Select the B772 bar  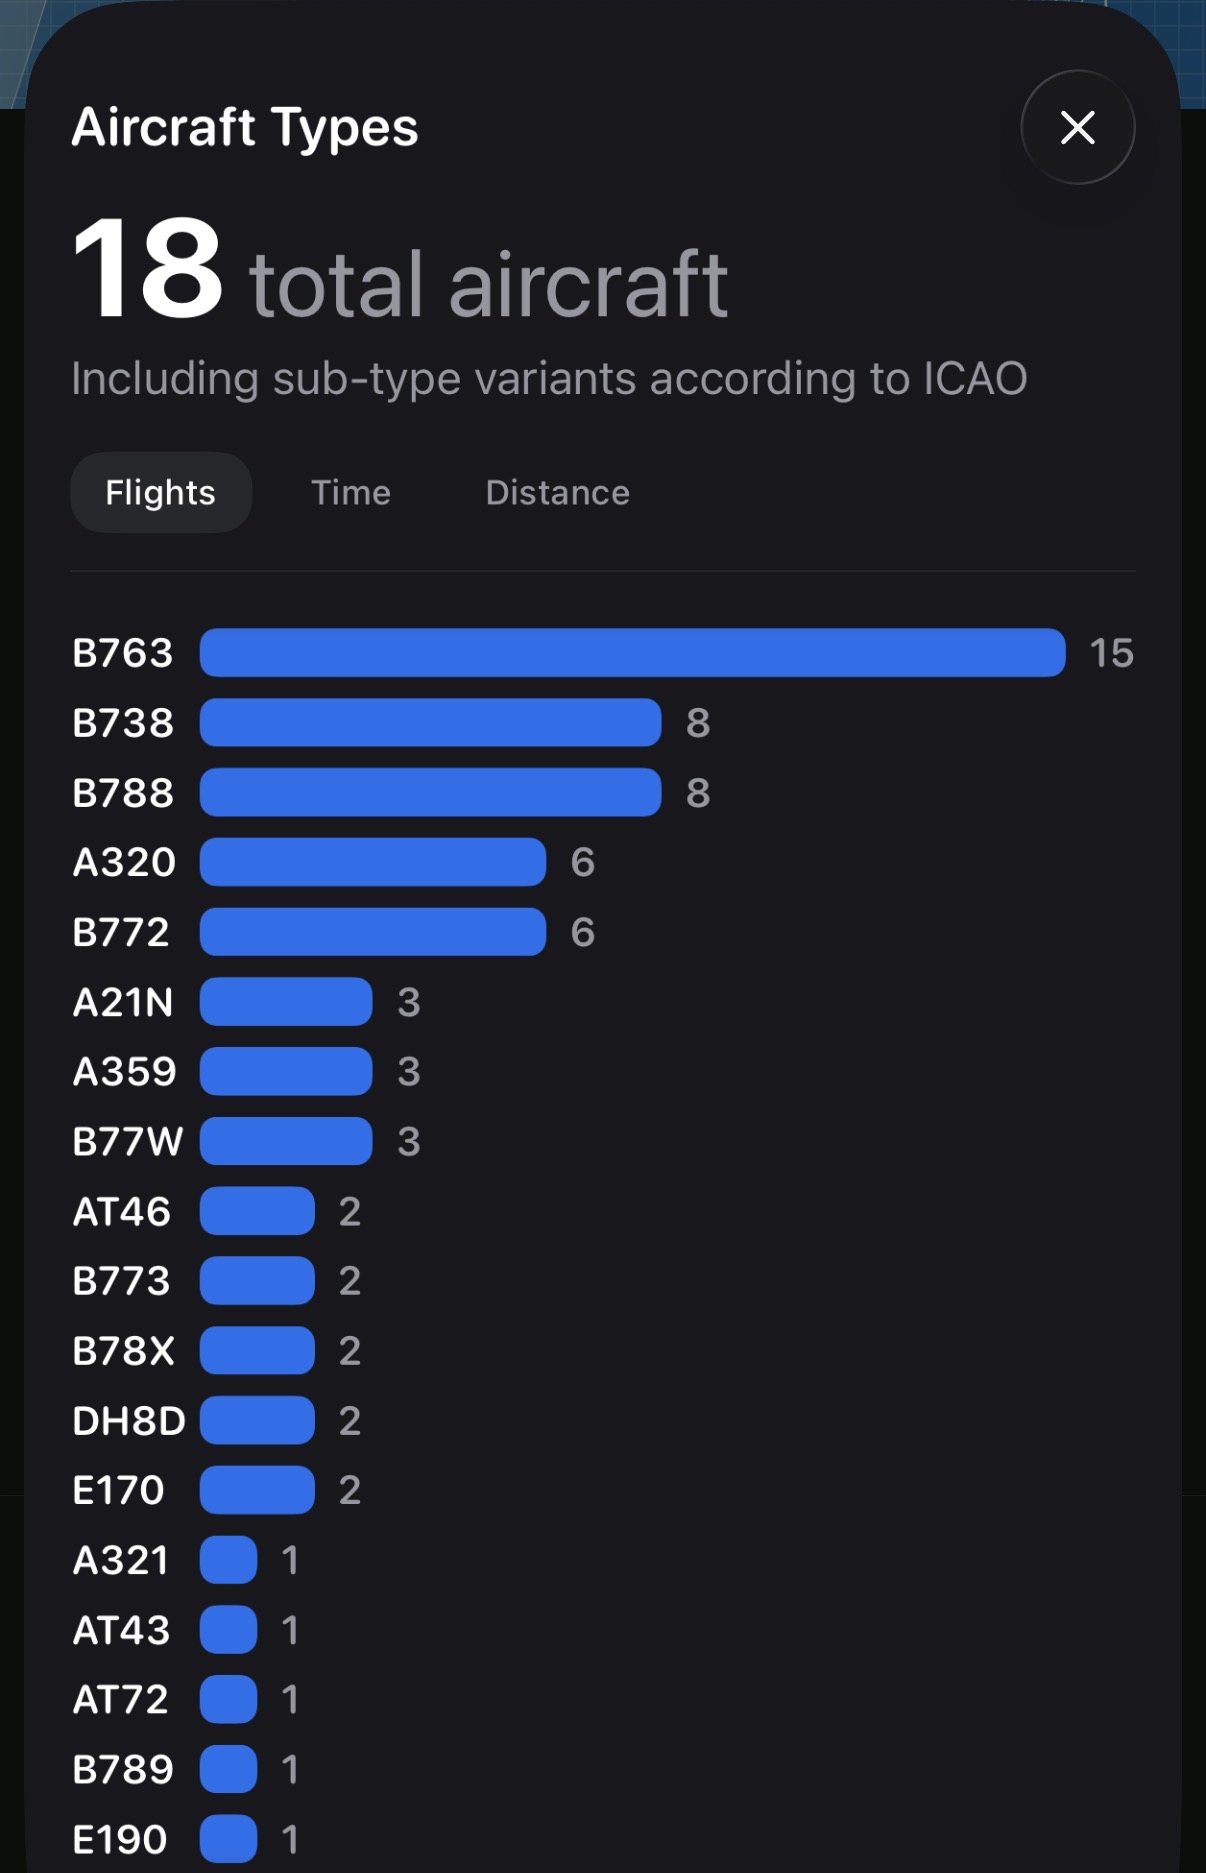tap(372, 932)
